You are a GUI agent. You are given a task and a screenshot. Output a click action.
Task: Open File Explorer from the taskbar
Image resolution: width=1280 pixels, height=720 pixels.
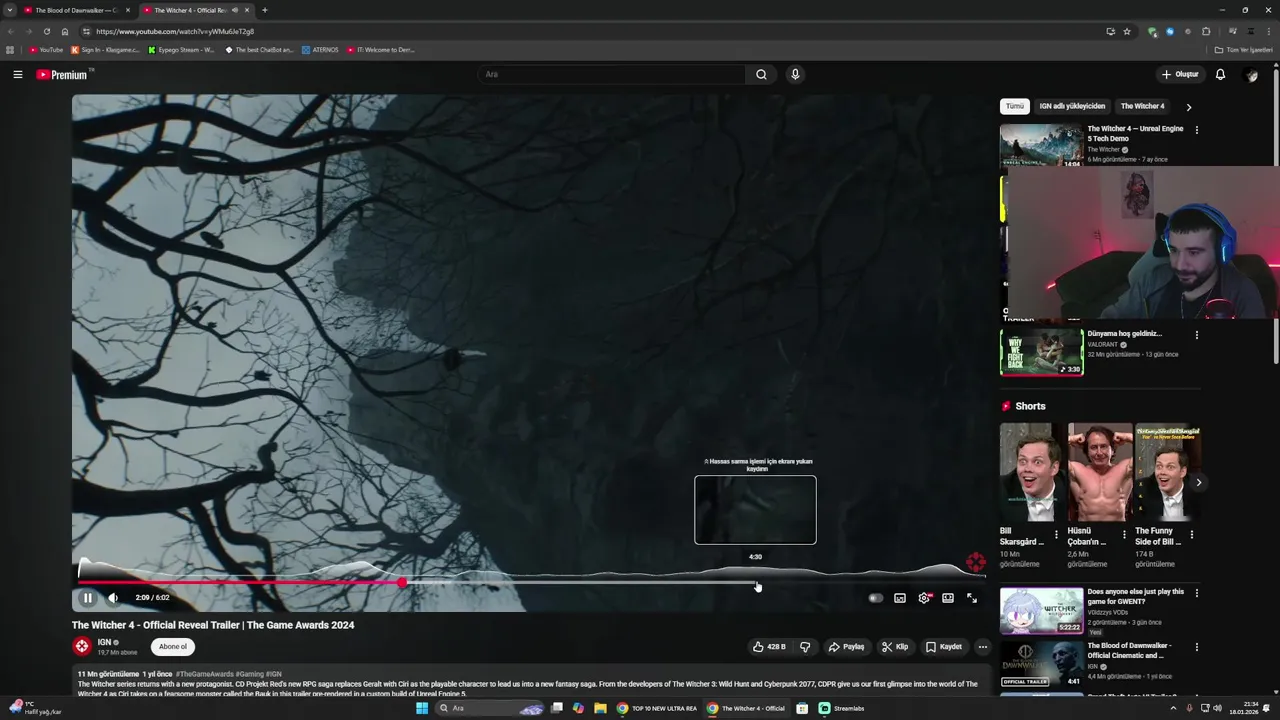click(600, 708)
